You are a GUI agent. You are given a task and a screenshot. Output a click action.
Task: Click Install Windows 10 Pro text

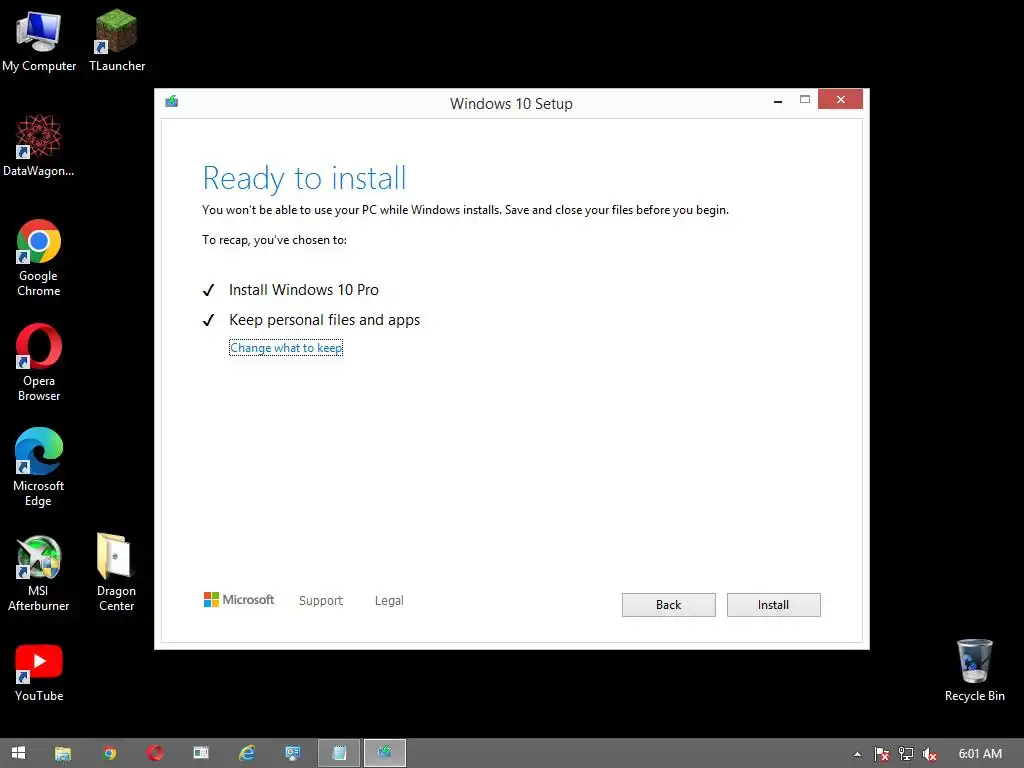(x=304, y=290)
